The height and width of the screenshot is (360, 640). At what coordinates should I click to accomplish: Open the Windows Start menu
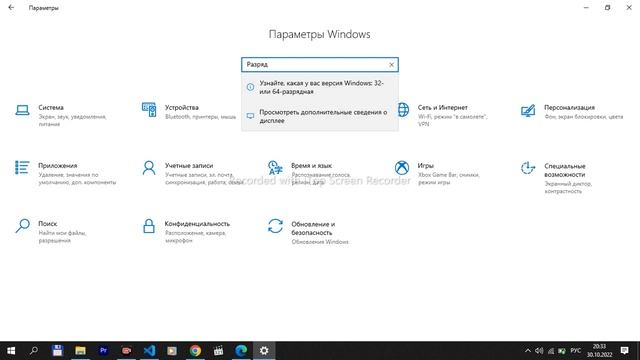tap(11, 351)
